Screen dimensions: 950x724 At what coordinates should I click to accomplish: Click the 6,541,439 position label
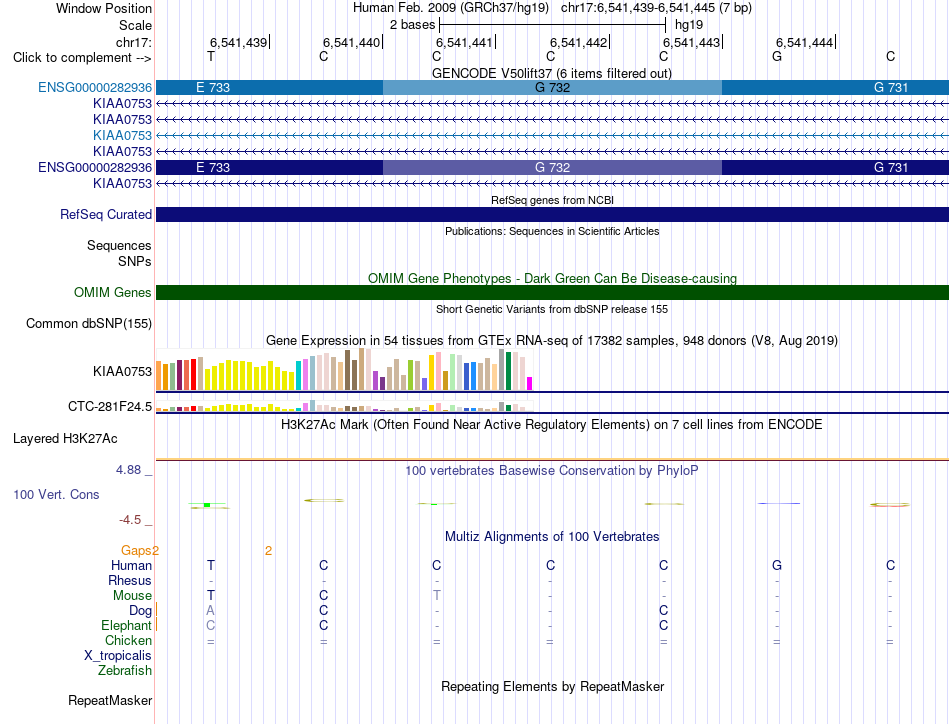point(239,42)
